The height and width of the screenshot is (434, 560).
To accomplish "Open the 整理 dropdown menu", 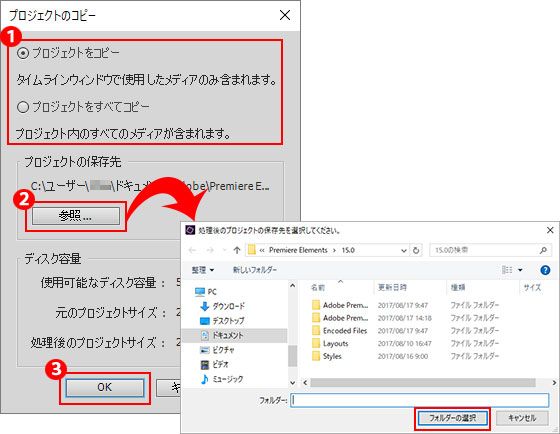I will 202,270.
